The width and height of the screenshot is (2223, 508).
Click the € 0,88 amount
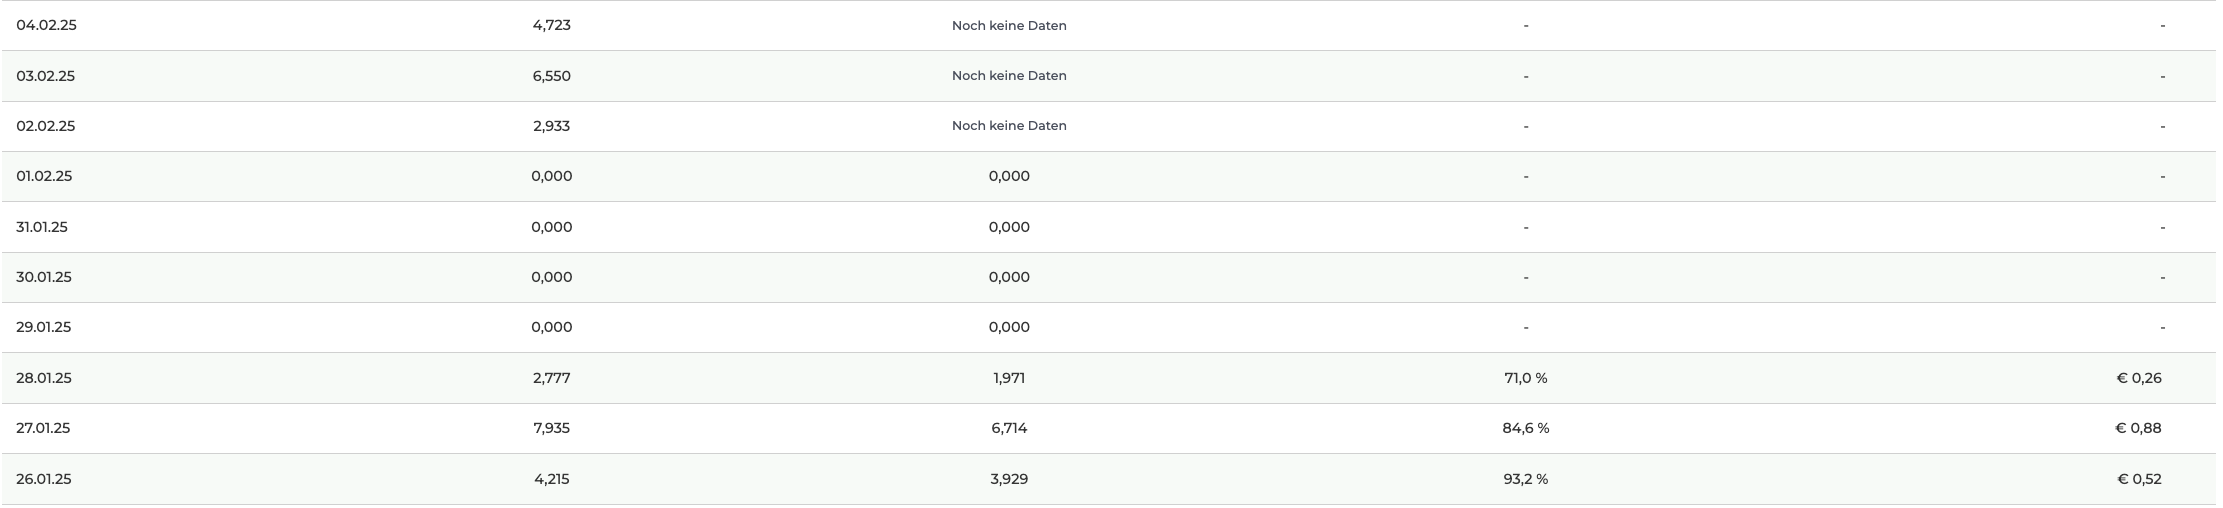tap(2139, 428)
